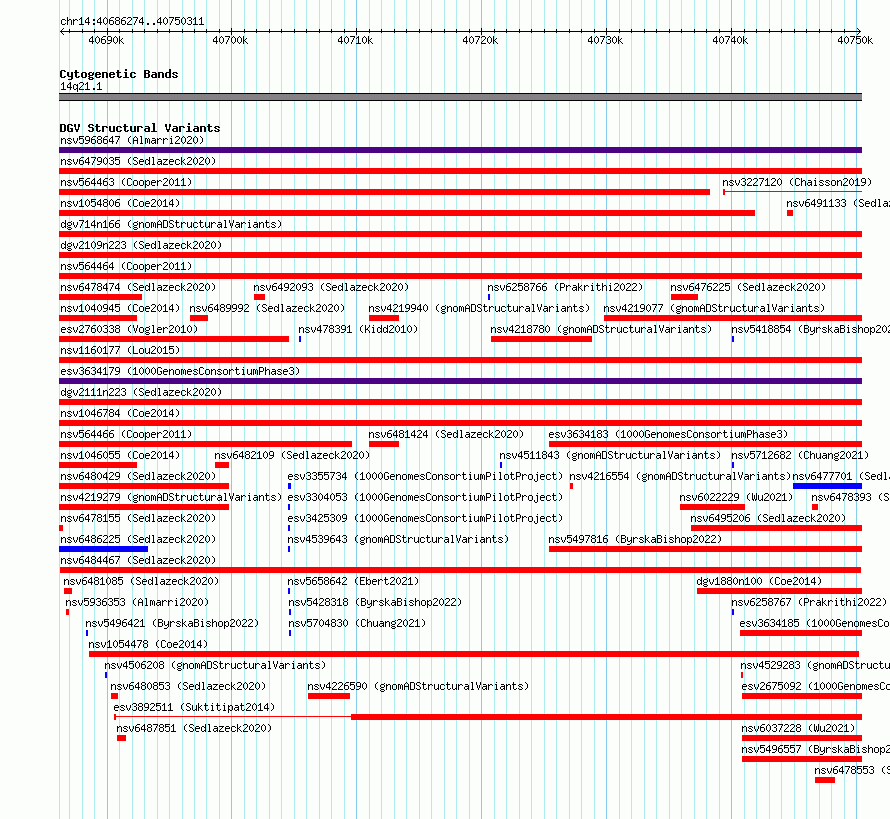
Task: Select nsv6476225 (Sedlazeck2020) label
Action: (x=748, y=287)
